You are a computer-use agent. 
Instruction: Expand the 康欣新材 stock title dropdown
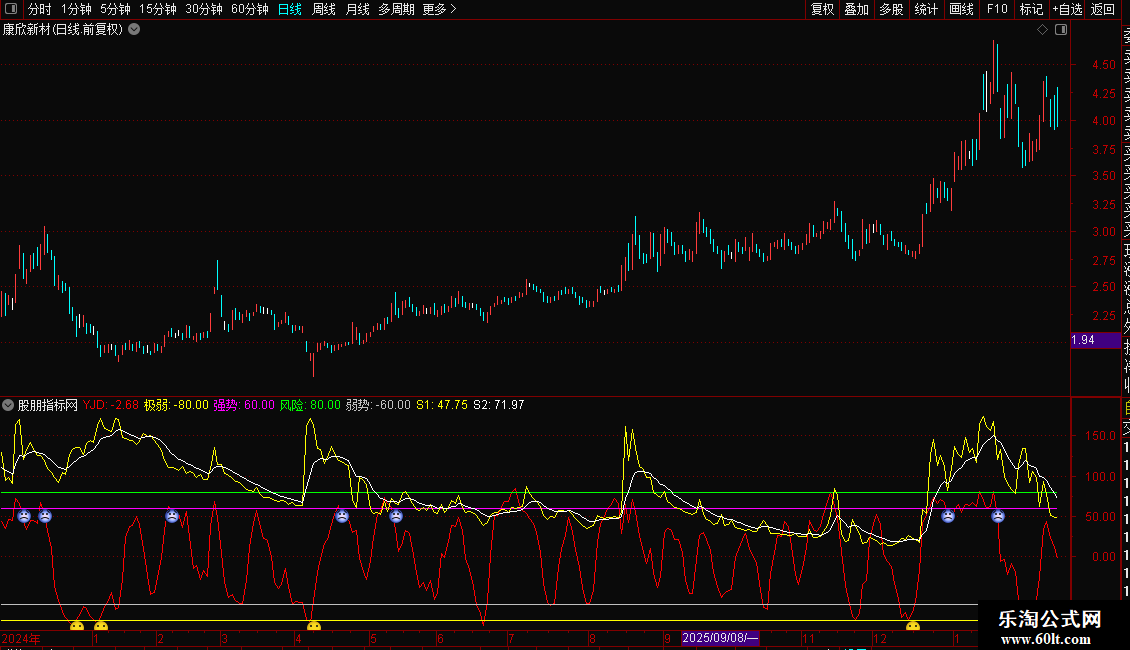134,30
